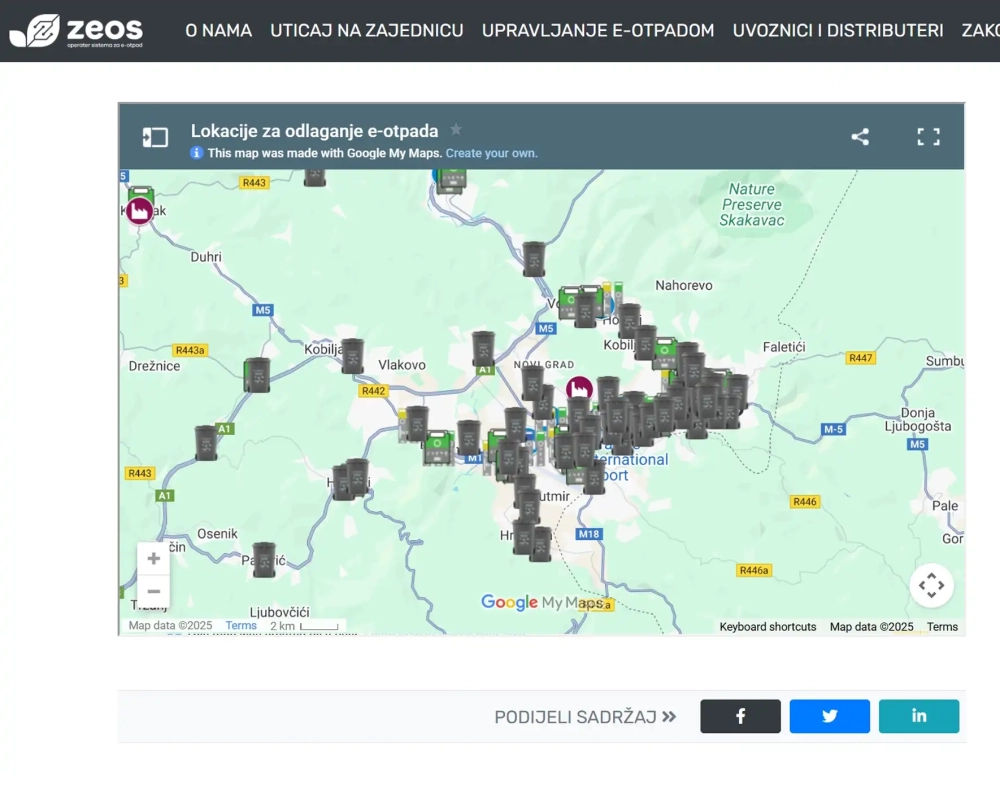Viewport: 1000px width, 789px height.
Task: Open UVOZNICI I DISTRIBUTERI menu item
Action: [837, 31]
